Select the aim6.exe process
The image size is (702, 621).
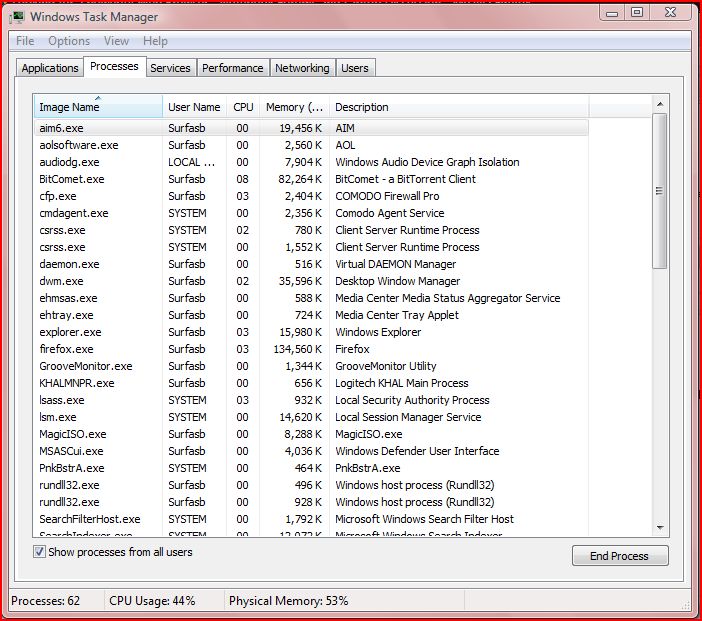[311, 128]
